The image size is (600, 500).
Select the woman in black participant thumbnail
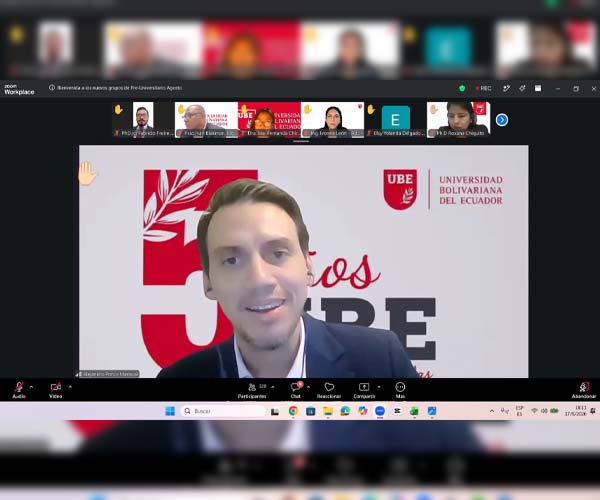click(x=333, y=119)
